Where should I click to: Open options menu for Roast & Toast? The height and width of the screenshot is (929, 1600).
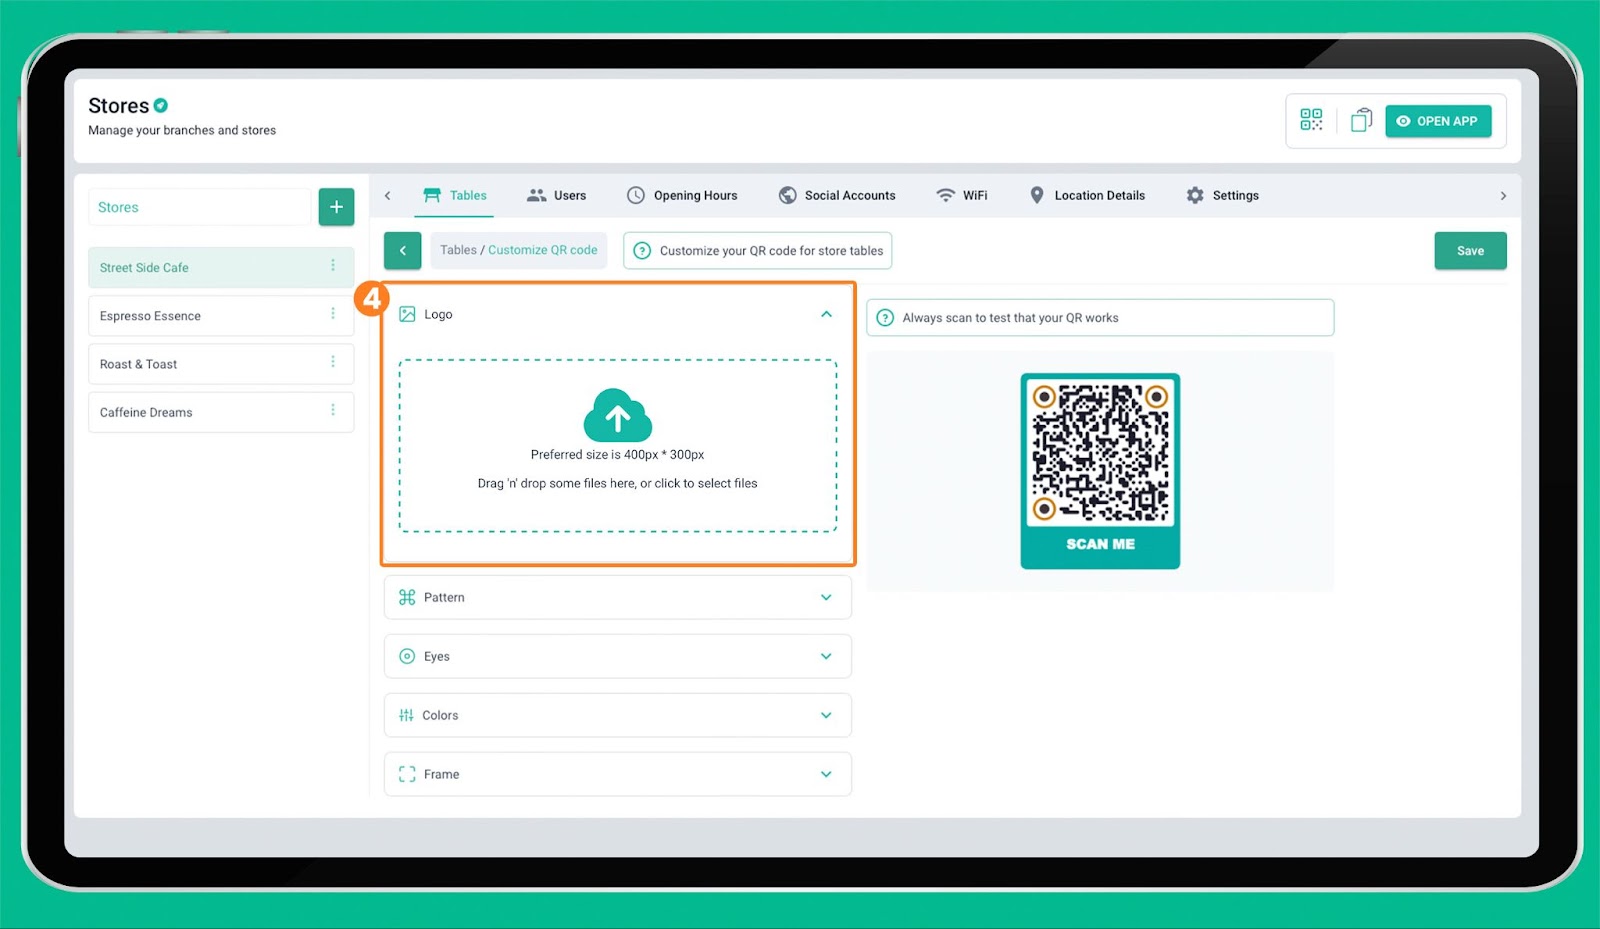click(333, 362)
